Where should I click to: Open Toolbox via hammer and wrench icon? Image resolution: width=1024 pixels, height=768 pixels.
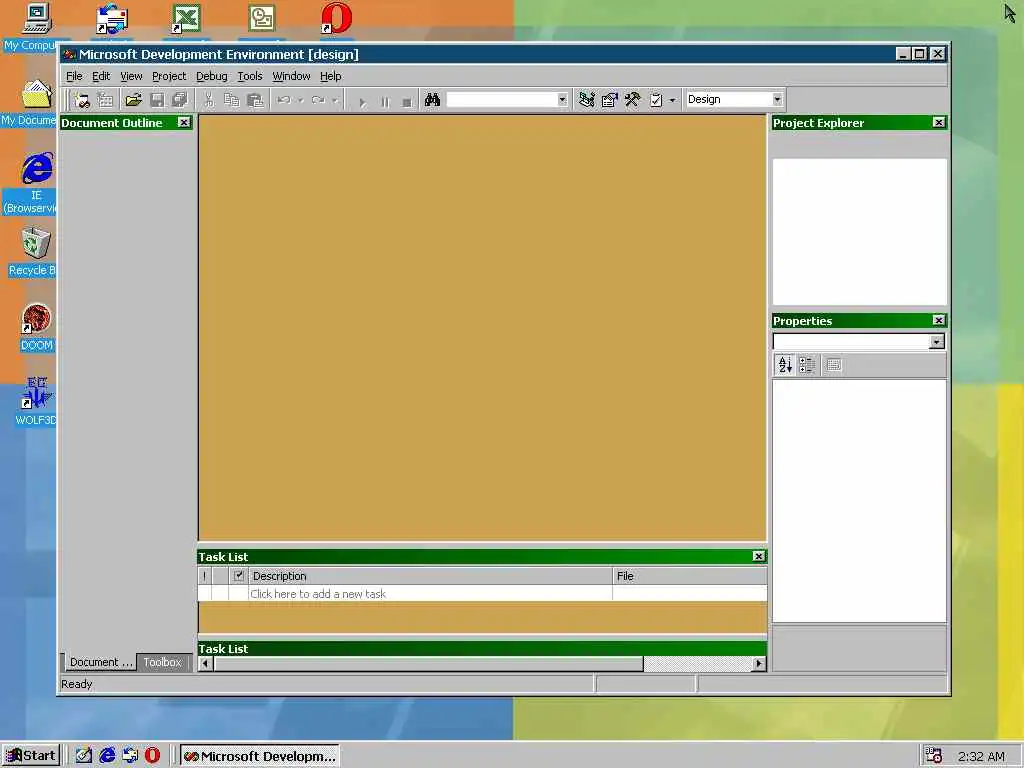[x=632, y=100]
